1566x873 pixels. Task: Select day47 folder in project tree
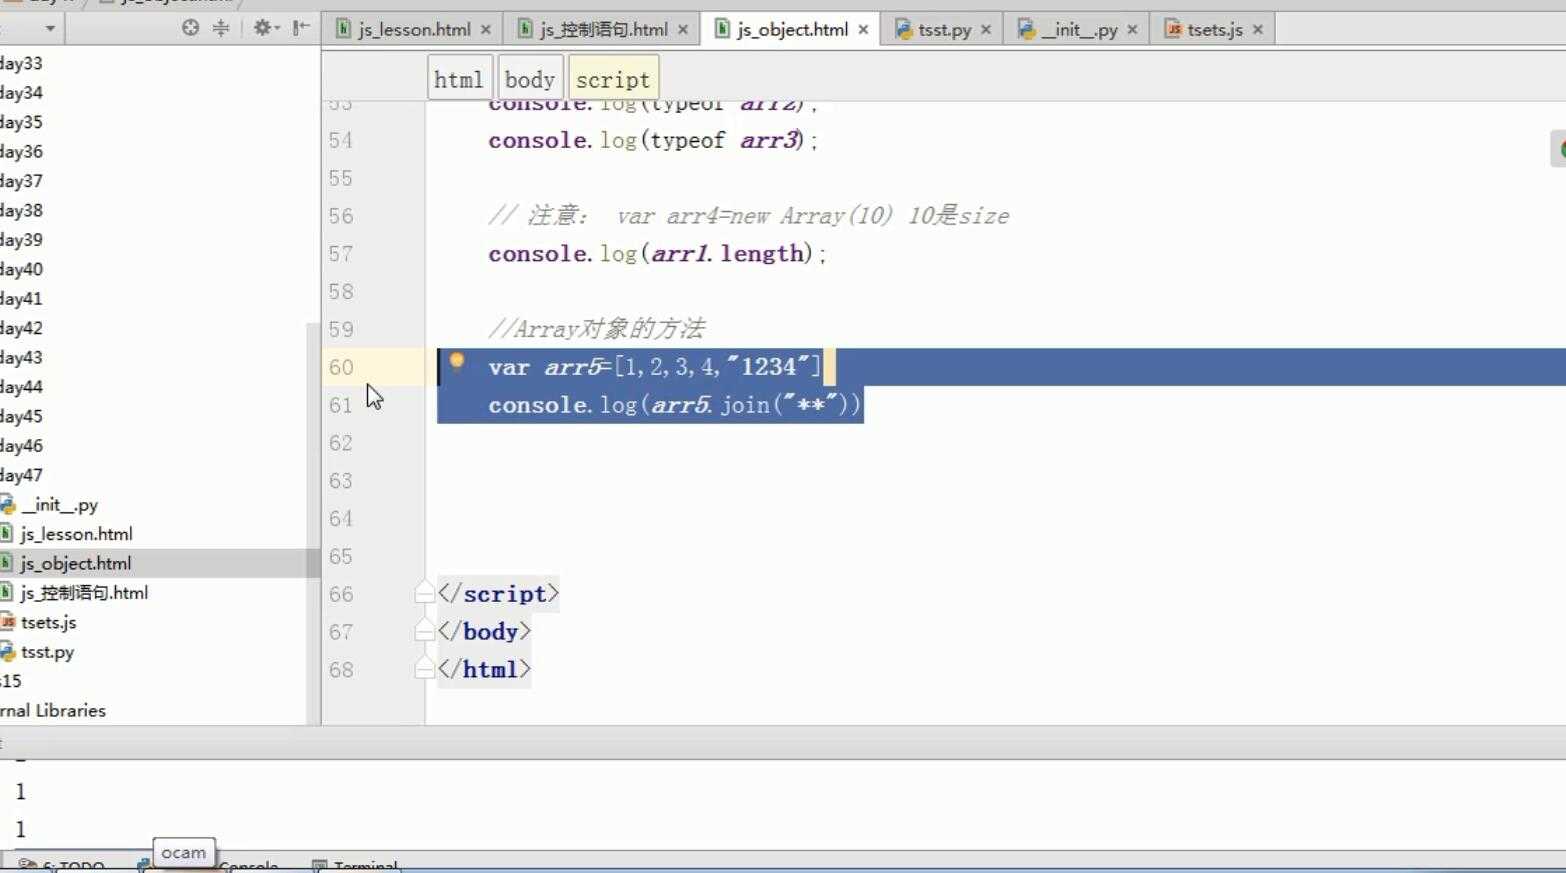(x=21, y=475)
